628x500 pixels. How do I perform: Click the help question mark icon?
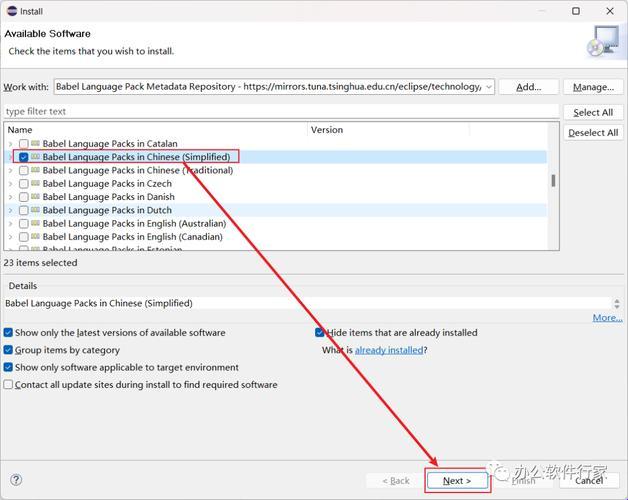tap(16, 480)
